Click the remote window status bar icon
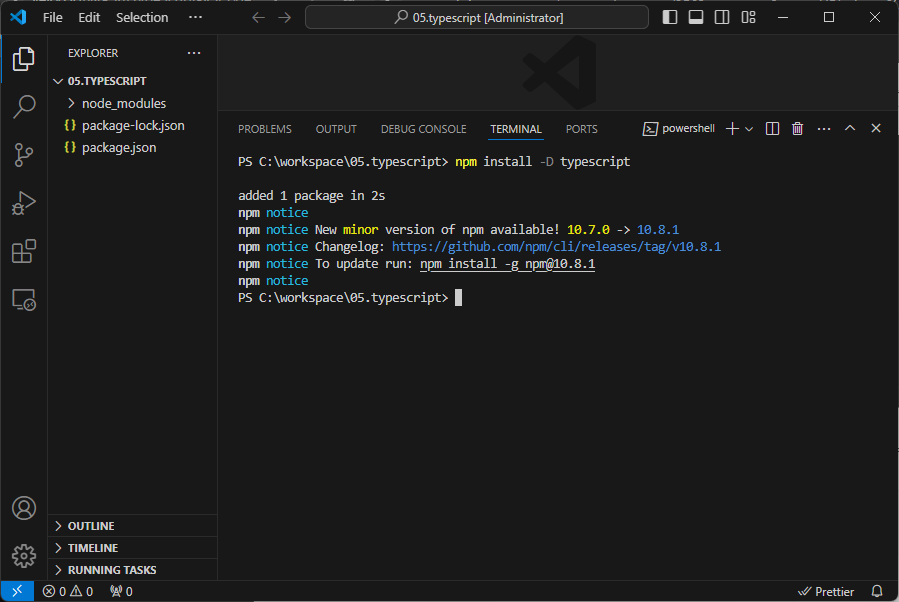This screenshot has width=899, height=602. coord(17,591)
